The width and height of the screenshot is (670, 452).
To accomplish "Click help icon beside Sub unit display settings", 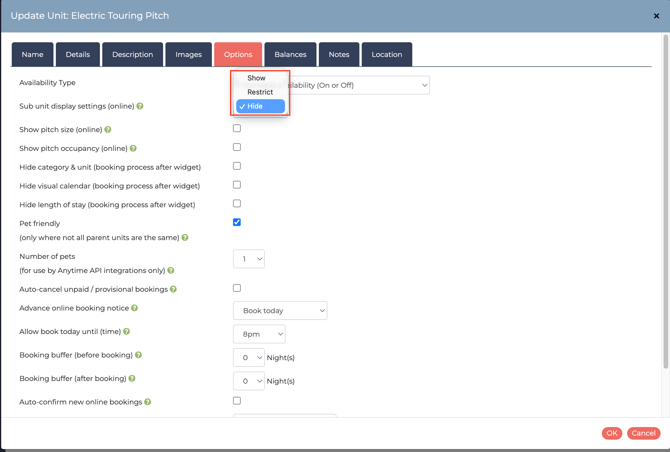I will tap(140, 106).
